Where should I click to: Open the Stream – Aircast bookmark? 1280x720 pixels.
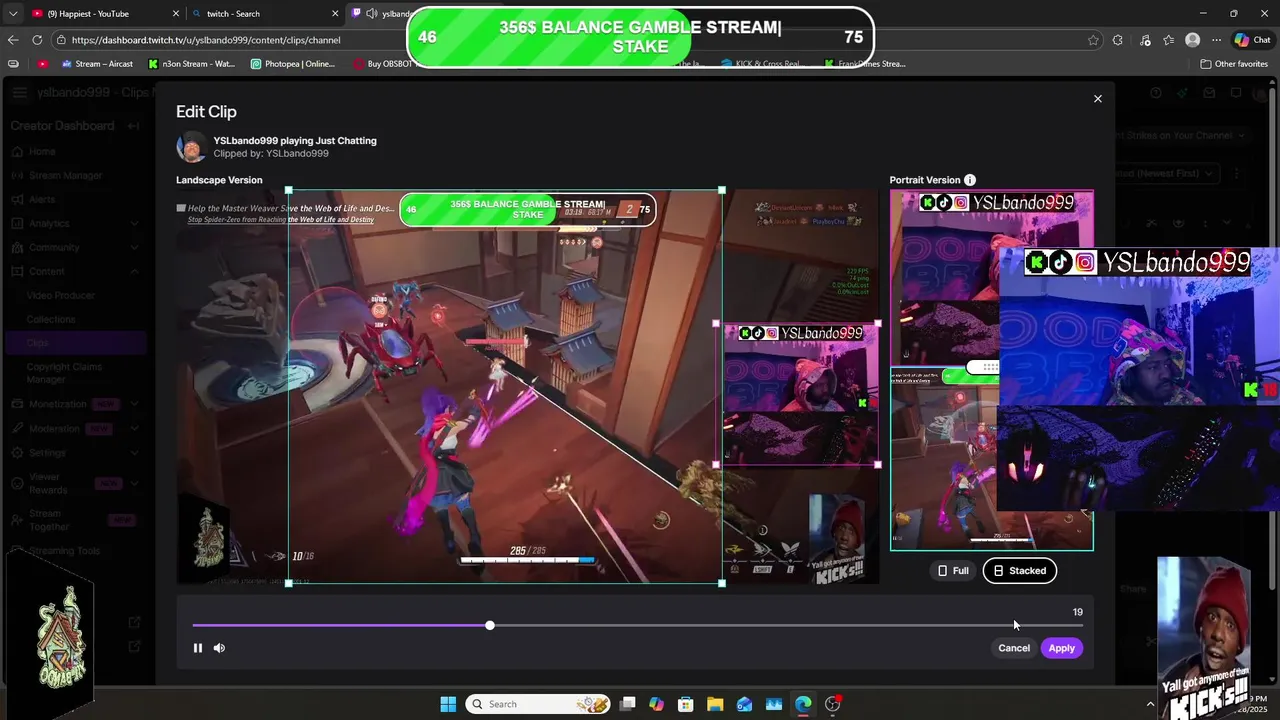pos(96,64)
